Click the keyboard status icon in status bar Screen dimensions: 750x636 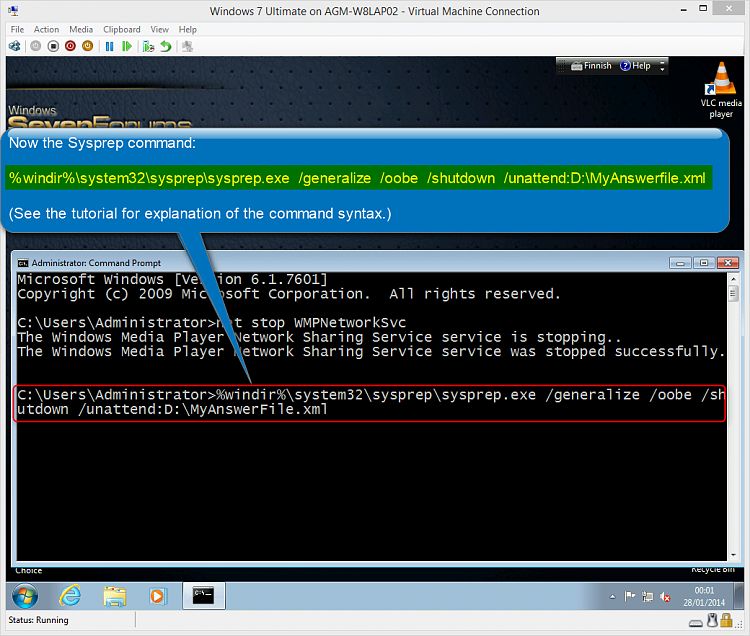coord(695,623)
